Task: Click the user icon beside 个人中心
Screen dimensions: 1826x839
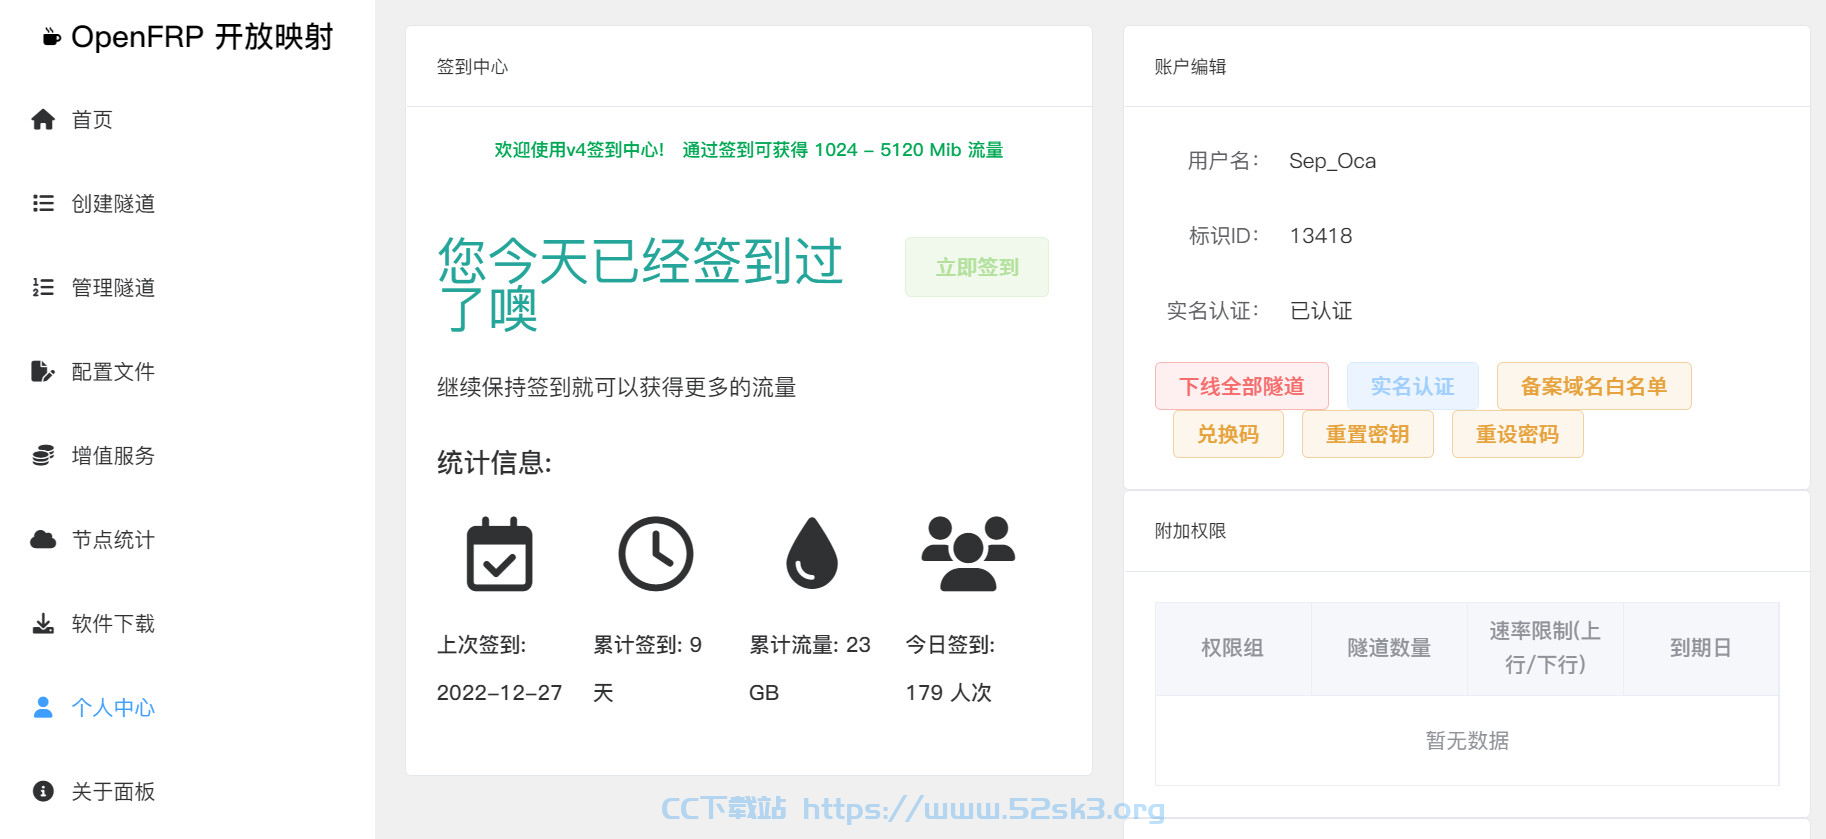Action: [x=43, y=708]
